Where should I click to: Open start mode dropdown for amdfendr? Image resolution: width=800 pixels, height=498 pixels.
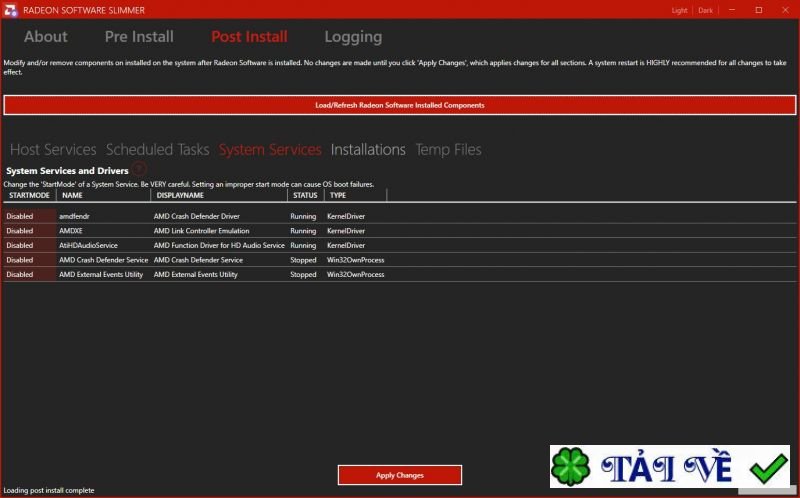pyautogui.click(x=30, y=216)
